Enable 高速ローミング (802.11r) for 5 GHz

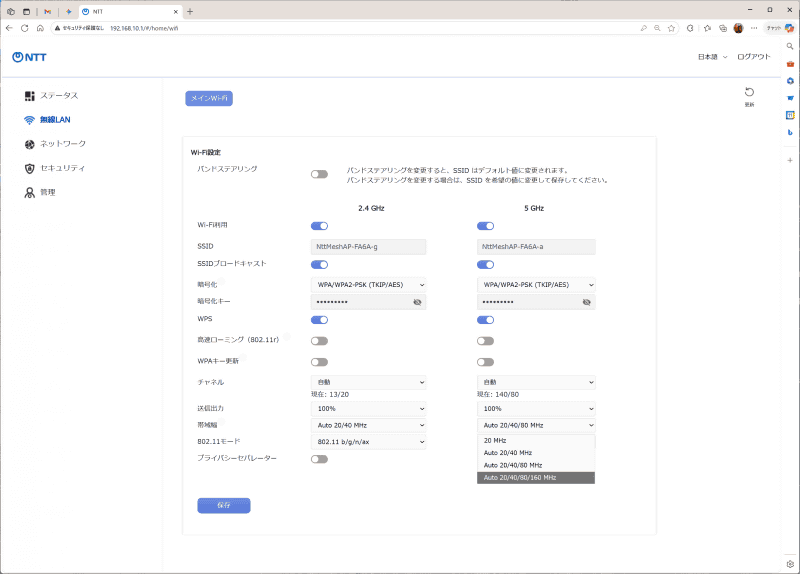[485, 341]
